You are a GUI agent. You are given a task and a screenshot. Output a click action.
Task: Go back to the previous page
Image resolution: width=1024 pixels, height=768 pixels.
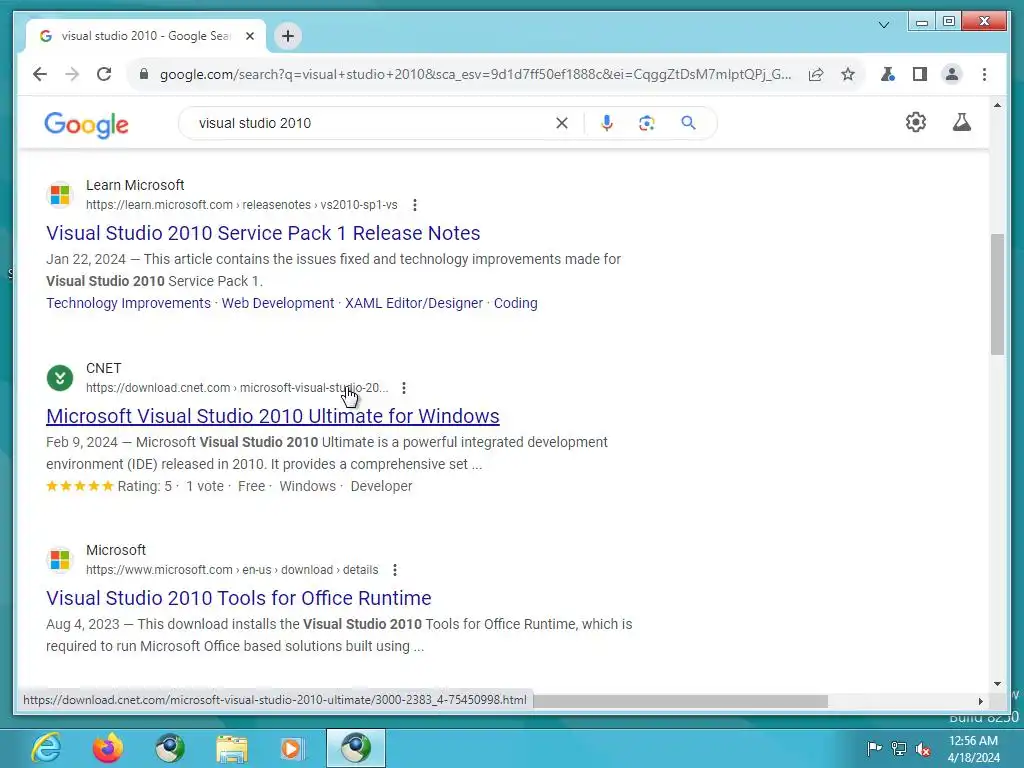(40, 74)
